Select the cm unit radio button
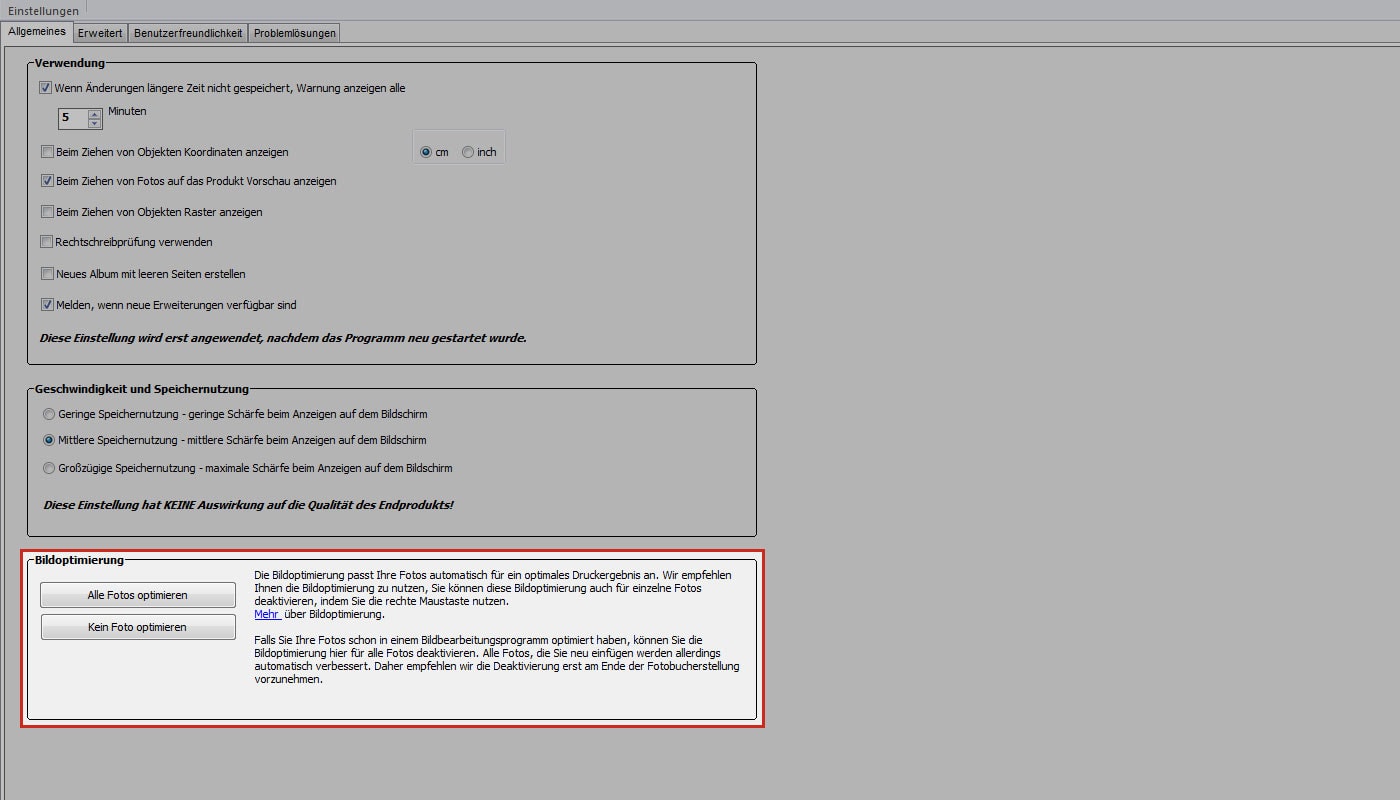 pyautogui.click(x=426, y=152)
